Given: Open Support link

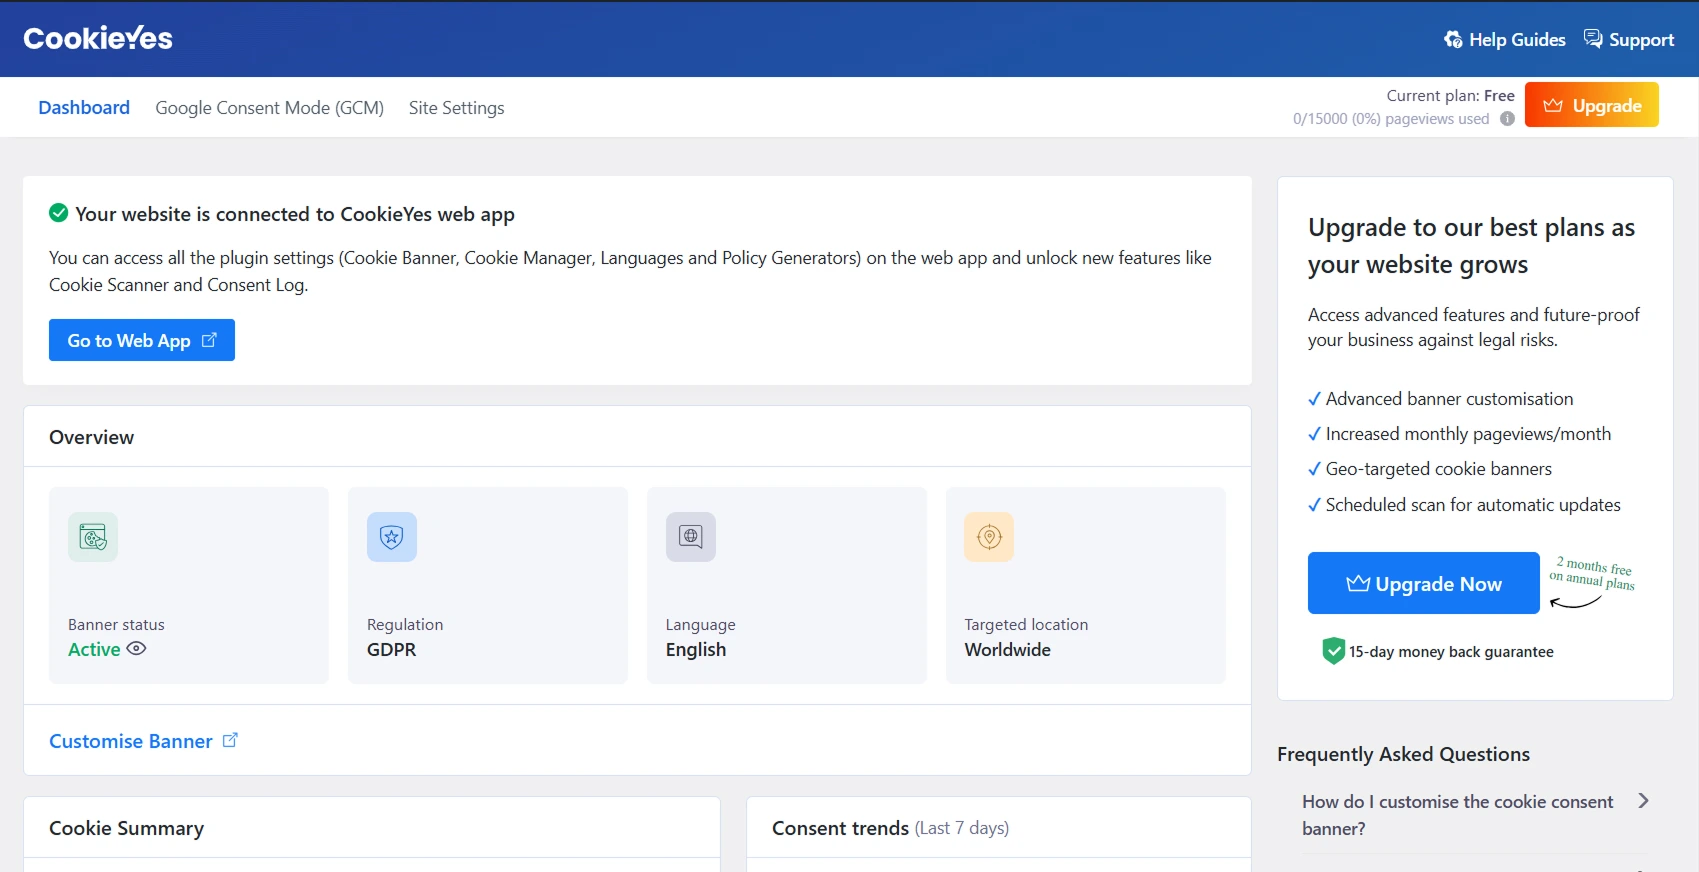Looking at the screenshot, I should (1629, 40).
